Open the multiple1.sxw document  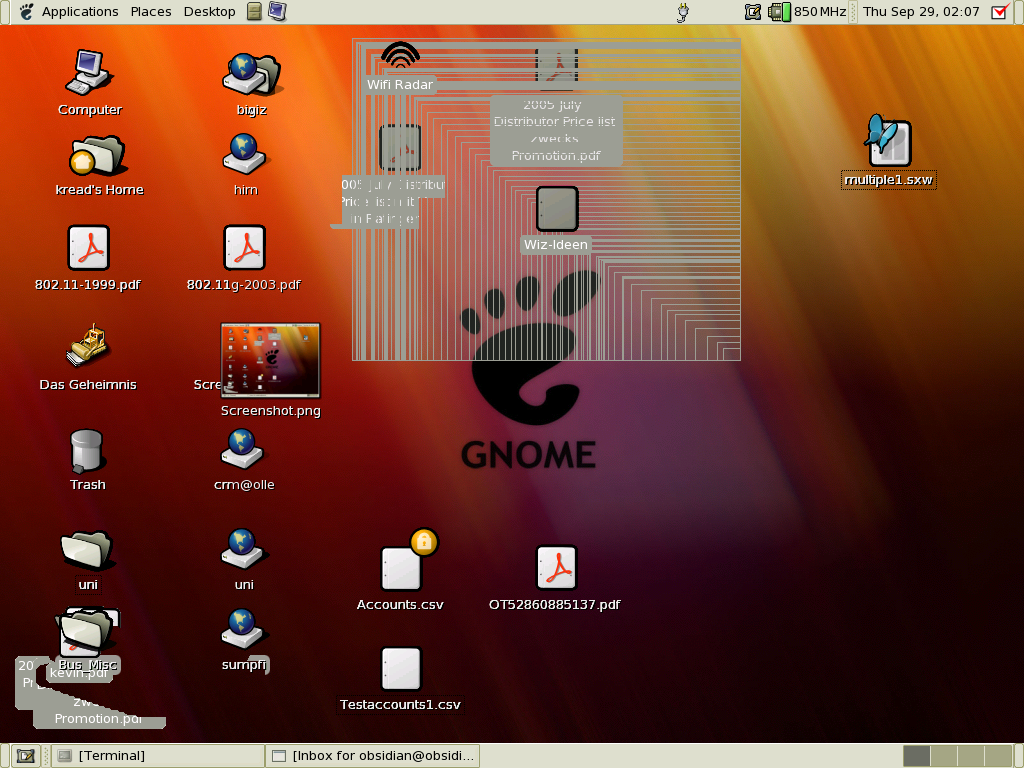[888, 143]
